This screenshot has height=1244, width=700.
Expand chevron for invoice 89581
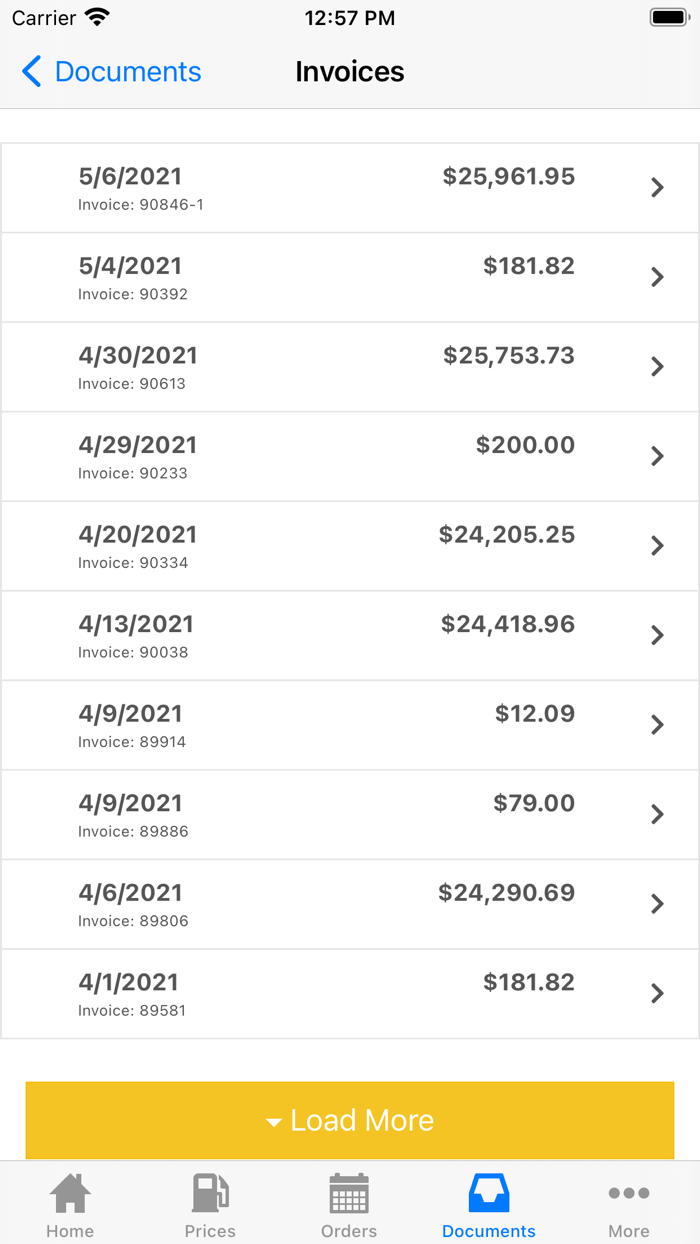point(657,993)
